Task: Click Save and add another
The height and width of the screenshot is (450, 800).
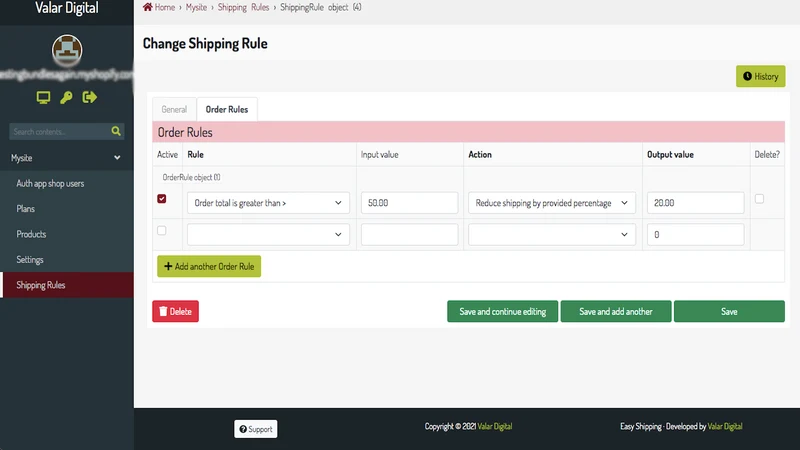Action: coord(616,311)
